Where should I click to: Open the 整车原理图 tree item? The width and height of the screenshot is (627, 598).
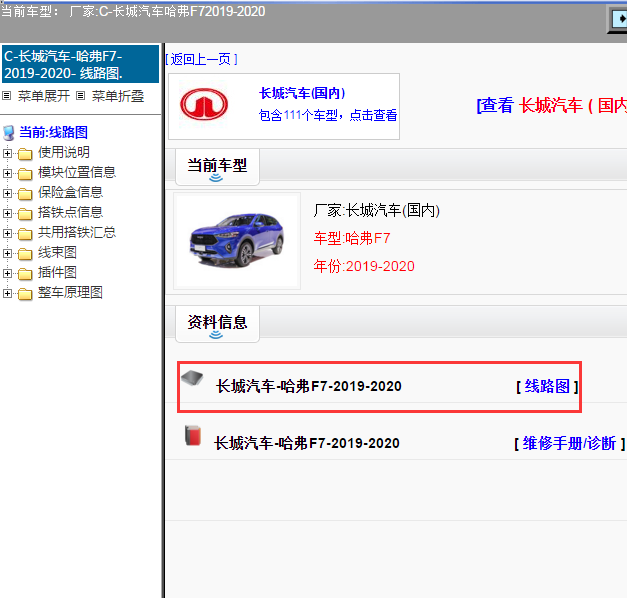(70, 292)
